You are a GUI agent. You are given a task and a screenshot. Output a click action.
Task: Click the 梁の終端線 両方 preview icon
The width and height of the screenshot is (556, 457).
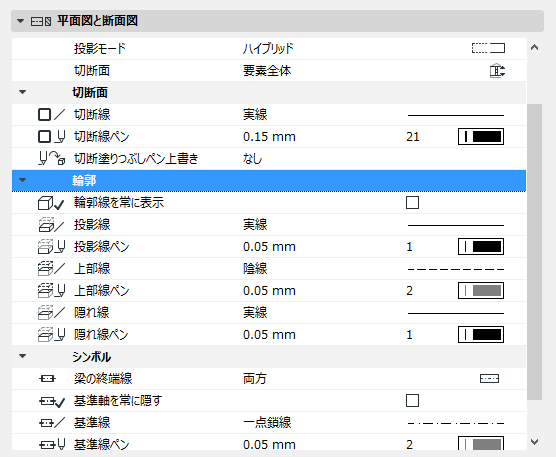pos(489,379)
